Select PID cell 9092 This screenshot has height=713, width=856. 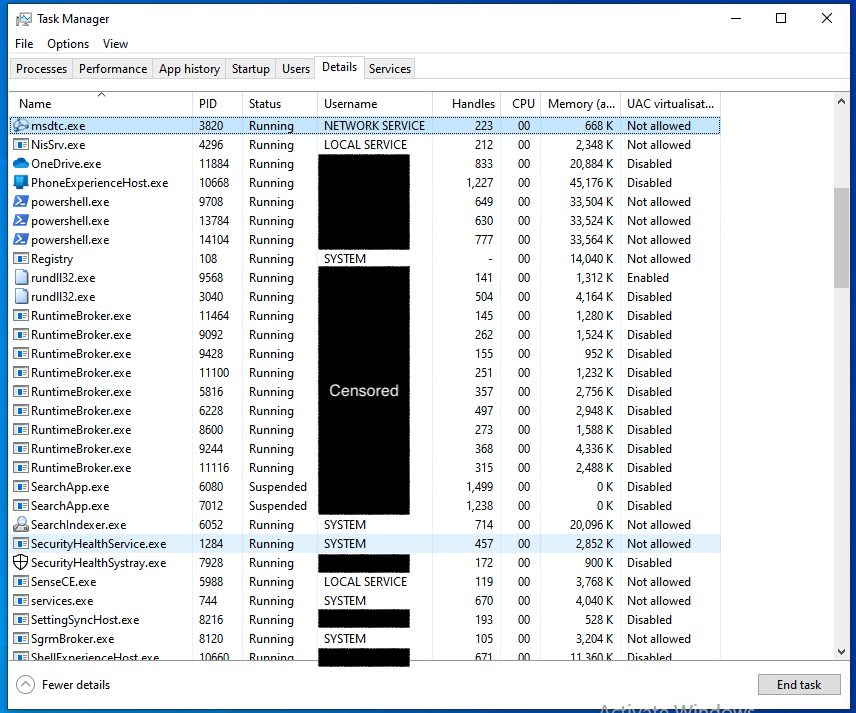pyautogui.click(x=211, y=335)
